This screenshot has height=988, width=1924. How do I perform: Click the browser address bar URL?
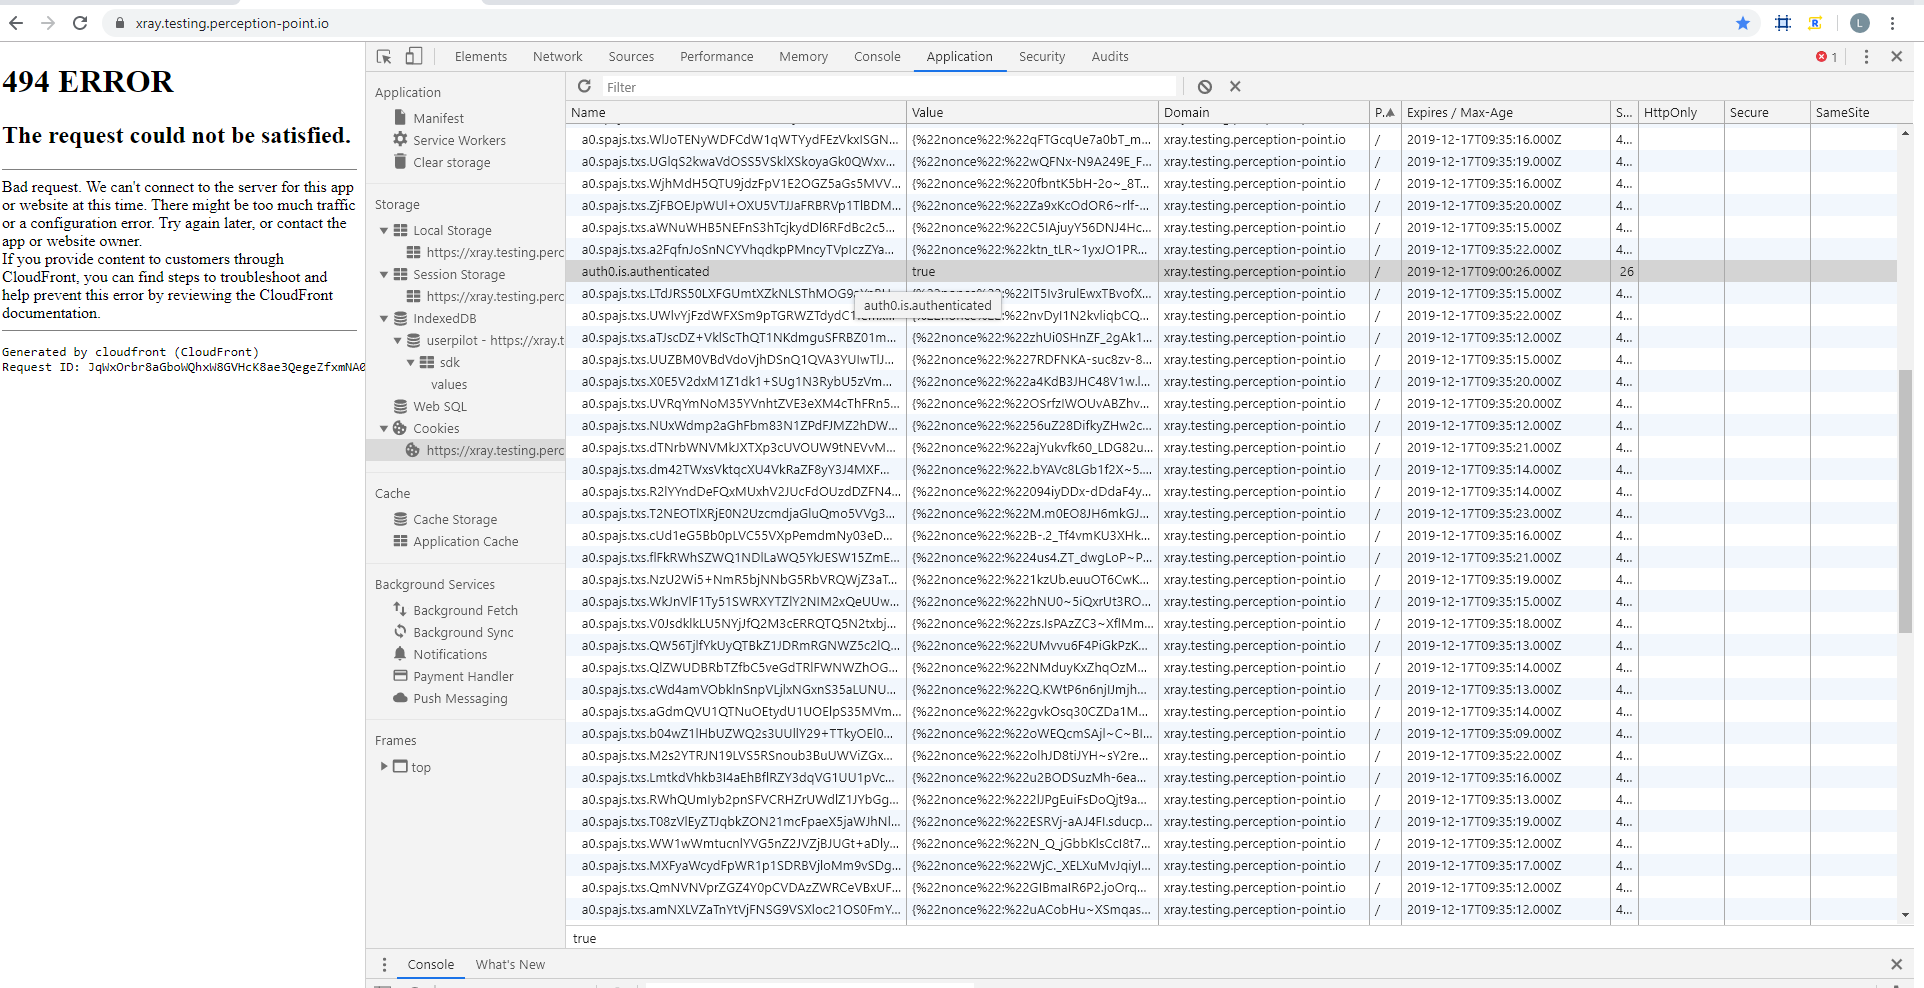click(x=232, y=23)
